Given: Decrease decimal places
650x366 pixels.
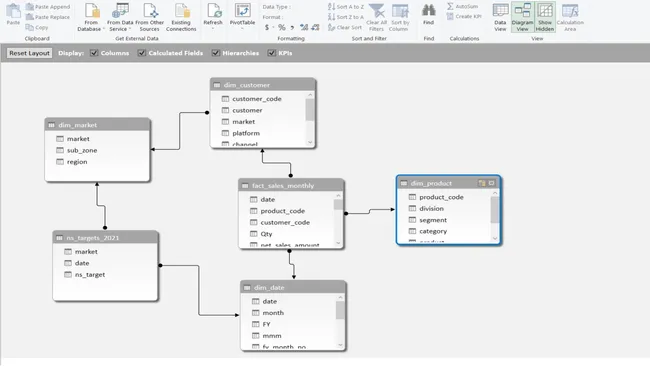Looking at the screenshot, I should (315, 27).
